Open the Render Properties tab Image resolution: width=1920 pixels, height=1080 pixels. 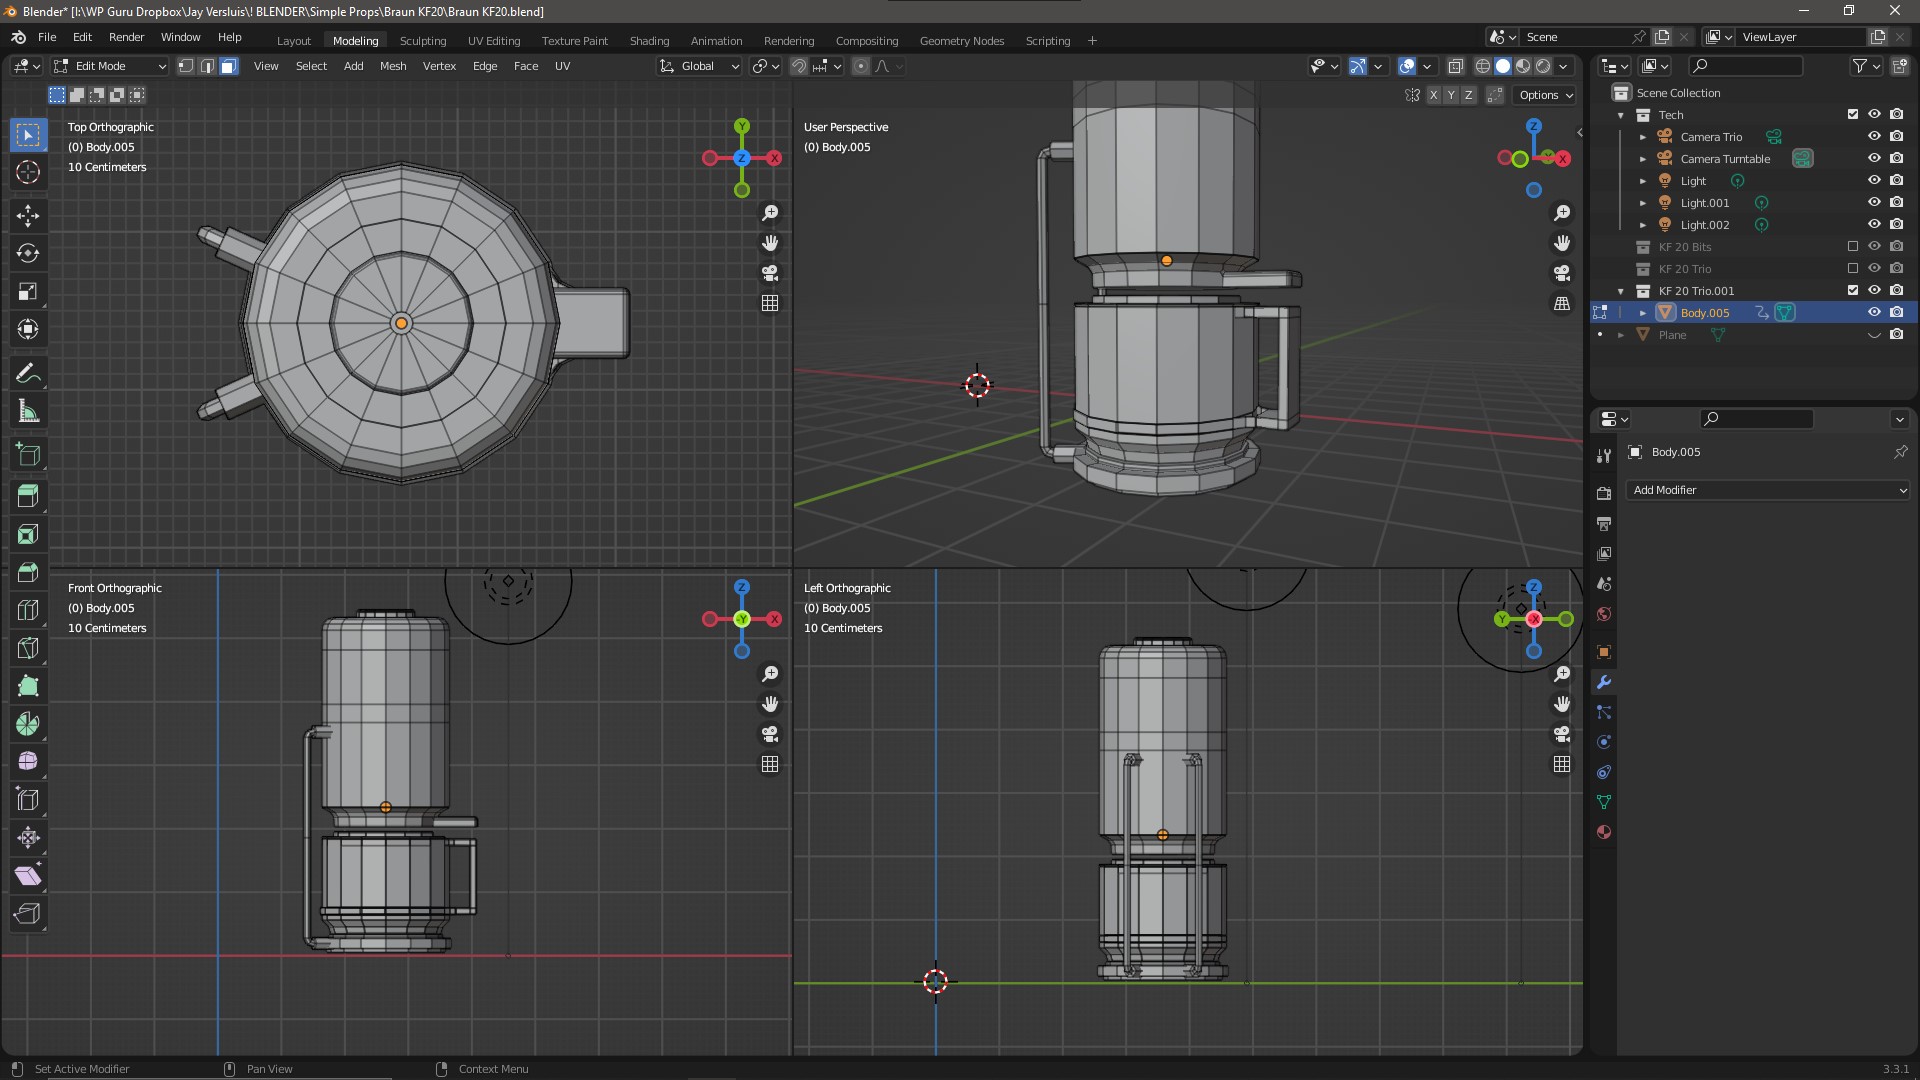coord(1603,492)
